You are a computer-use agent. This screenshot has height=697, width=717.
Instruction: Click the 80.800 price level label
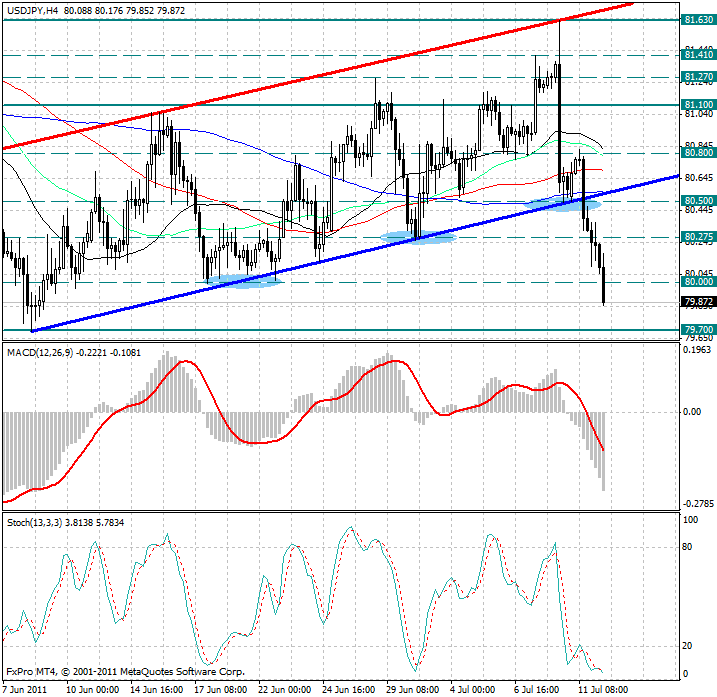point(697,153)
